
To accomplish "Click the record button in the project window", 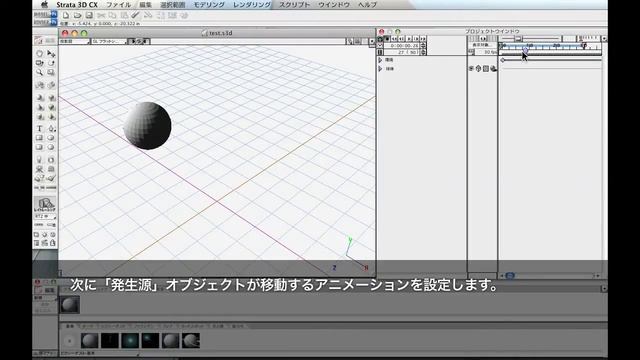I will point(387,38).
